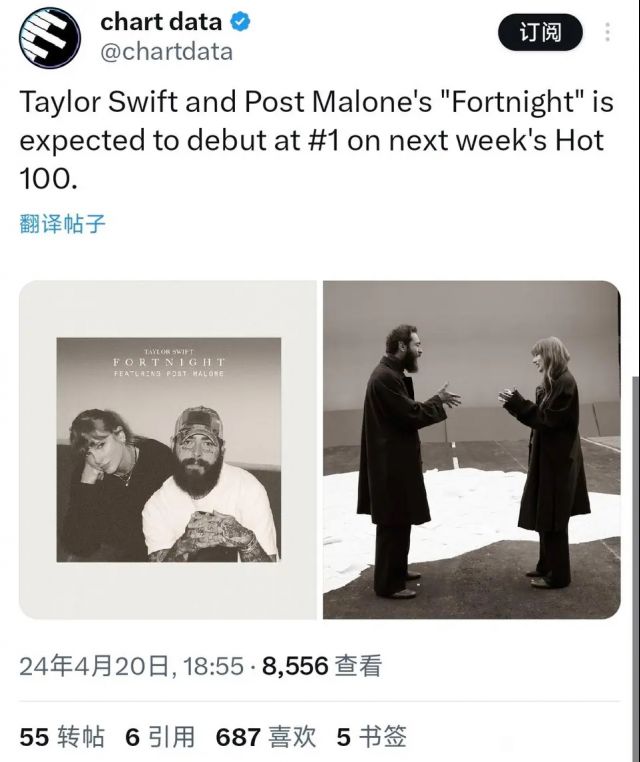
Task: Open the three-dot more options menu
Action: [607, 32]
